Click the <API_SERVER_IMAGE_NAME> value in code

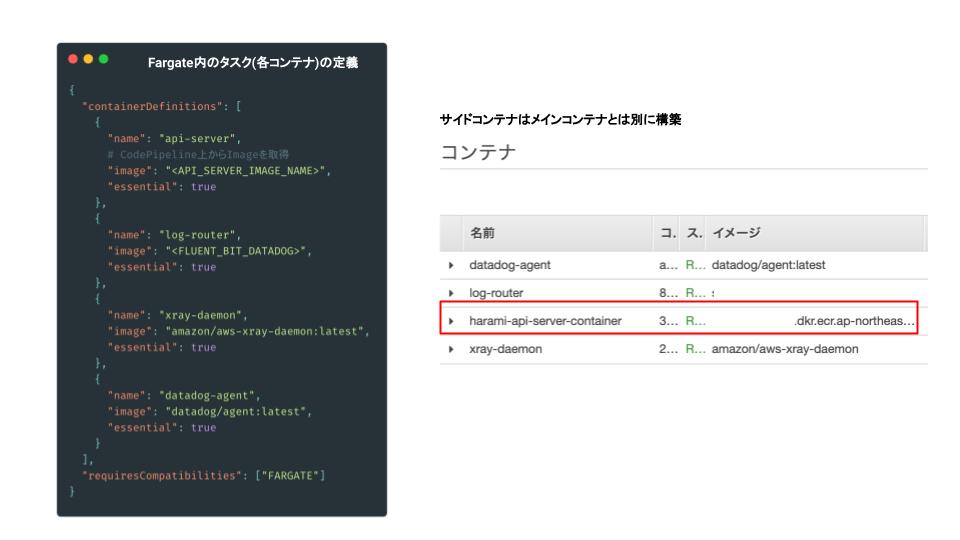[x=247, y=171]
